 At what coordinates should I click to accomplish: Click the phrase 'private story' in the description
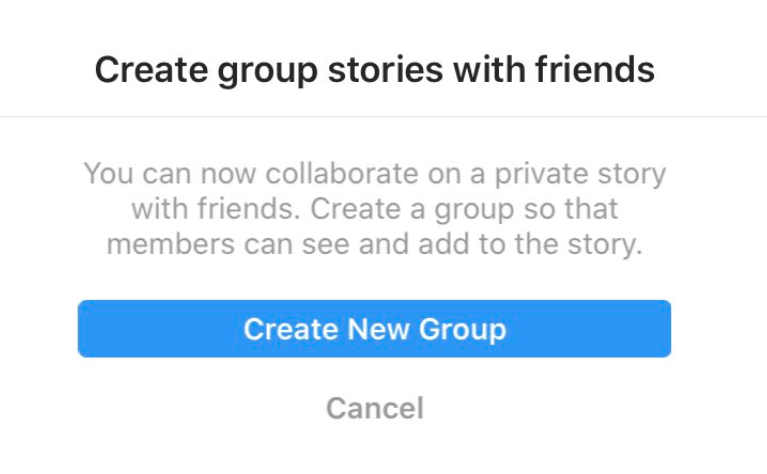[581, 175]
